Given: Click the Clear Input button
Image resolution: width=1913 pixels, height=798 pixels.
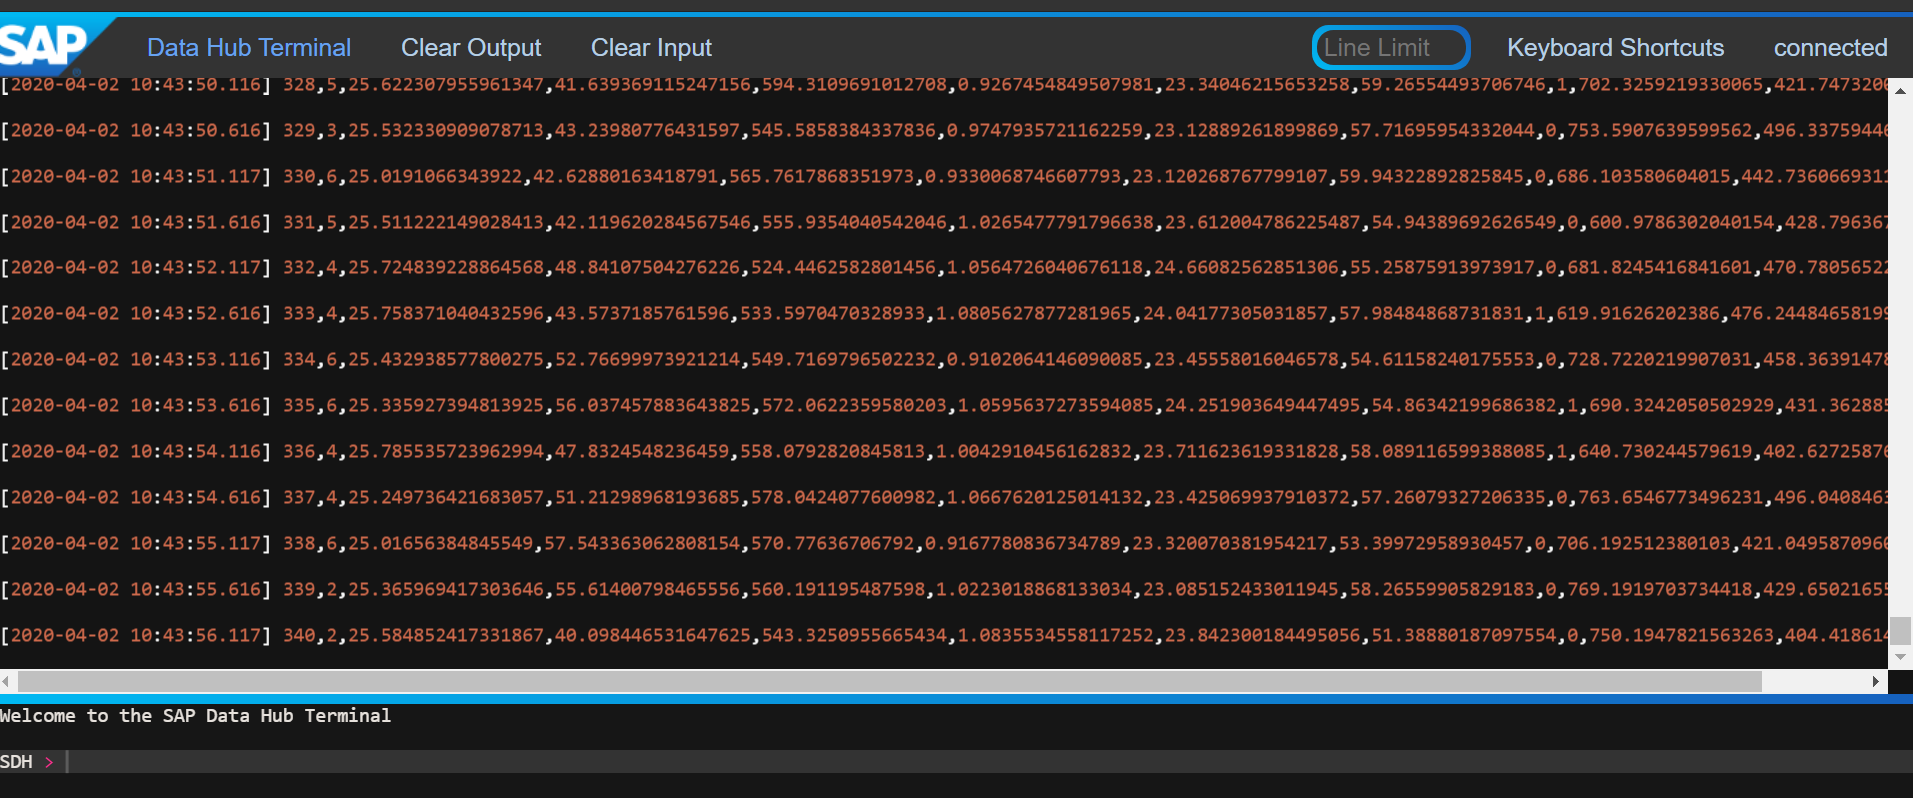Looking at the screenshot, I should coord(651,48).
